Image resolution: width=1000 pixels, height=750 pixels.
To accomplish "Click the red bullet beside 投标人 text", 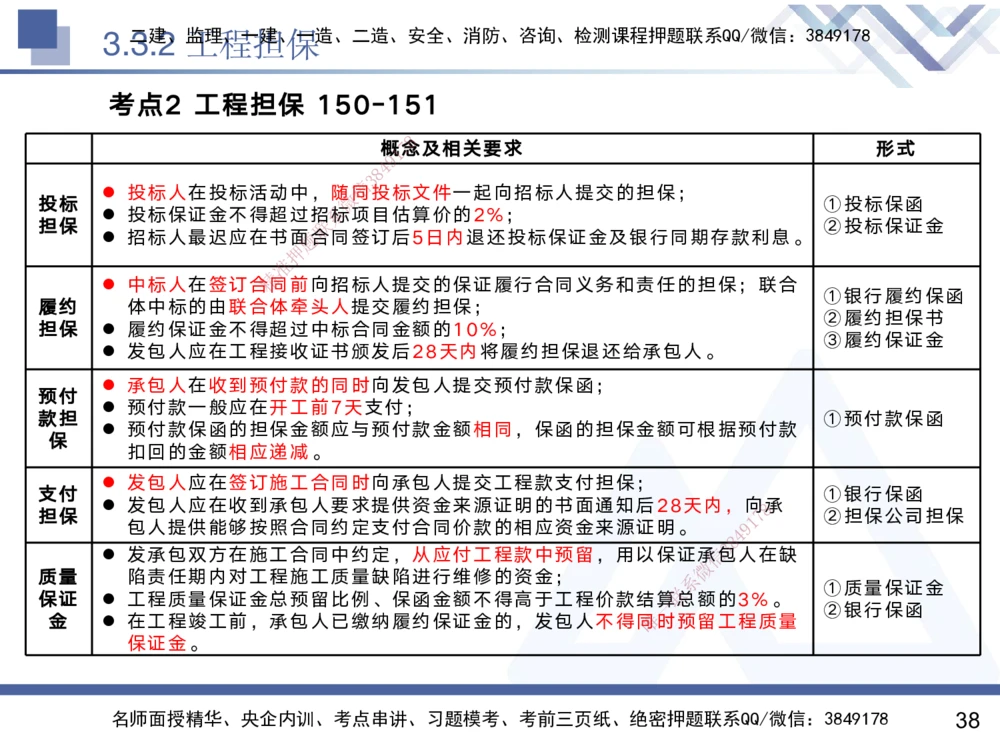I will click(110, 189).
